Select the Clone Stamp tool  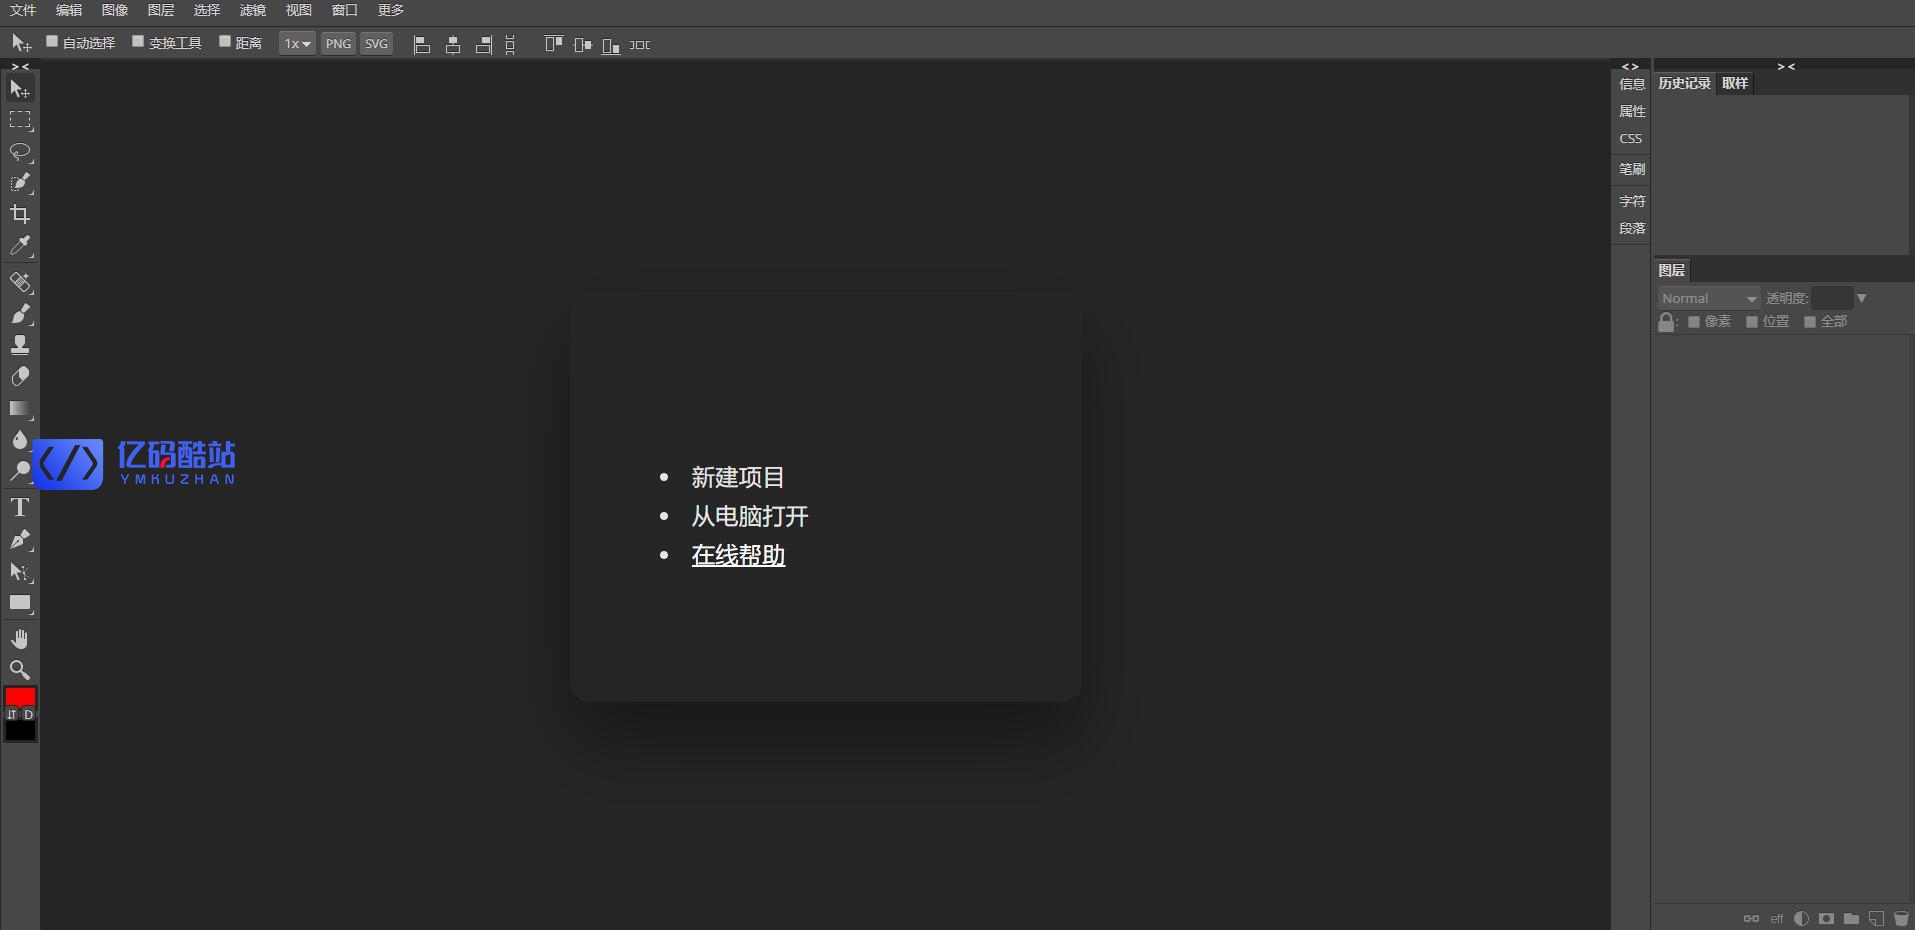pyautogui.click(x=20, y=346)
